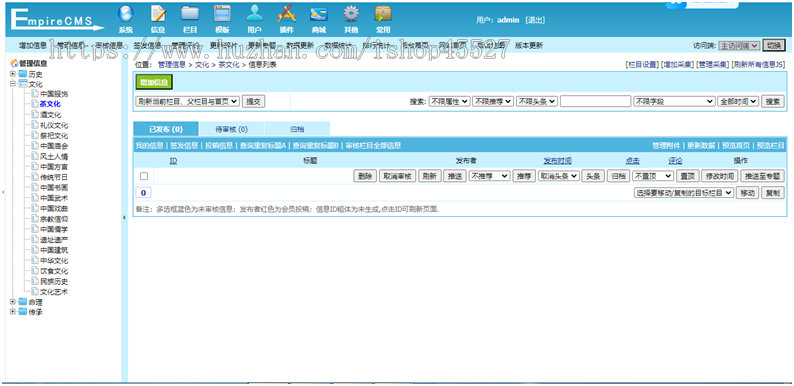The height and width of the screenshot is (386, 794).
Task: Click the 搜索 button
Action: pos(773,101)
